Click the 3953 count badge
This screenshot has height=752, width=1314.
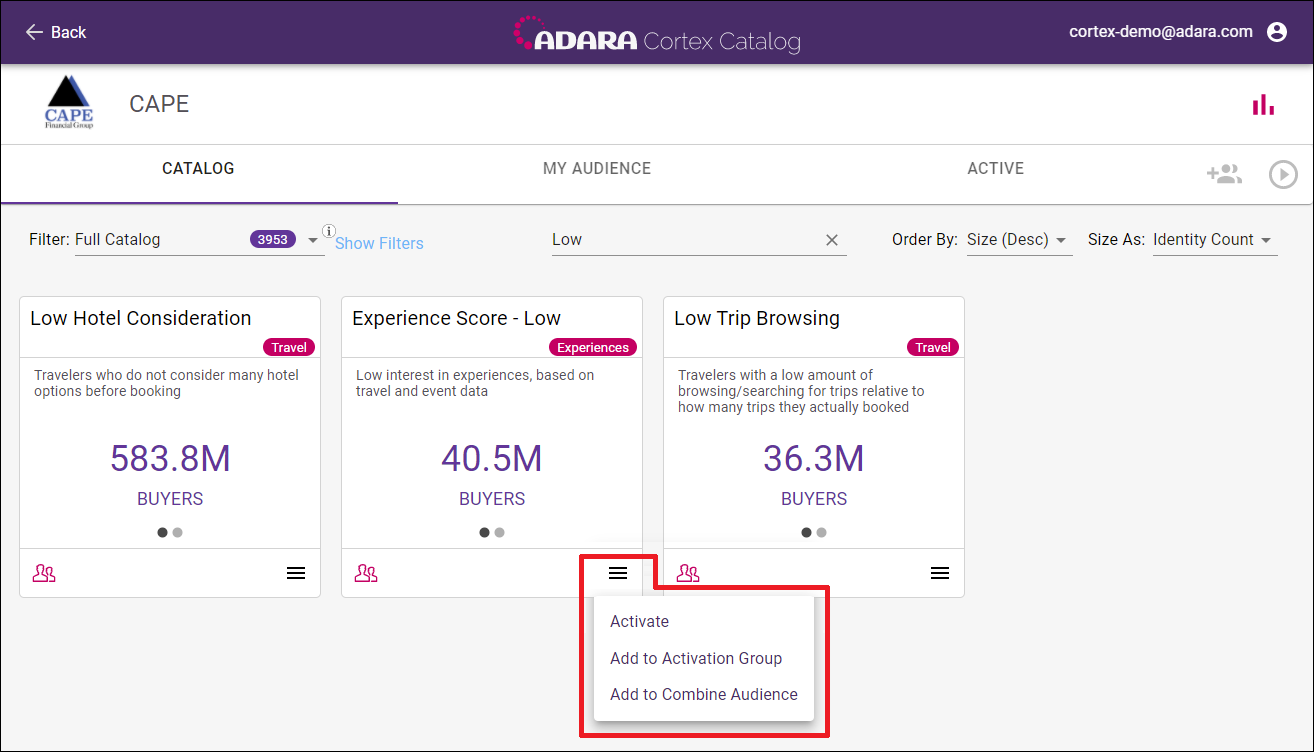273,240
